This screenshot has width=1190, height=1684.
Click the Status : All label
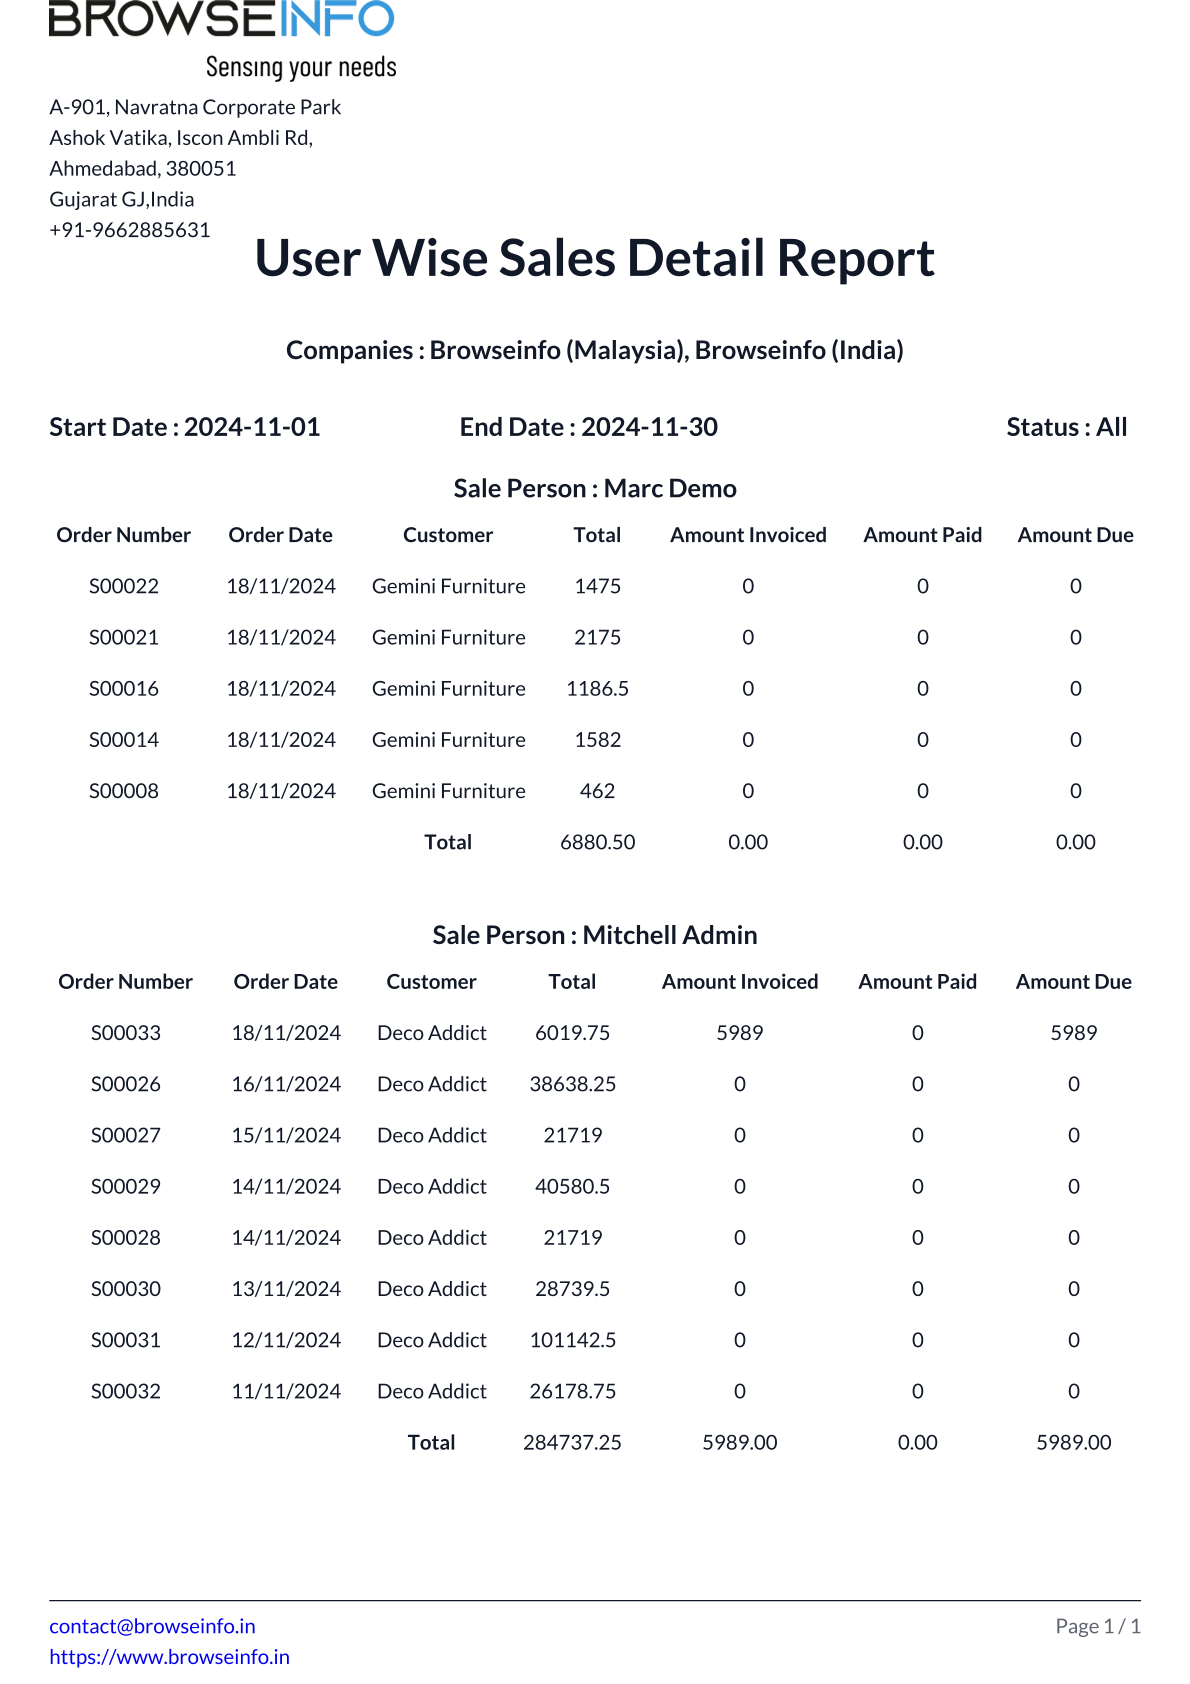coord(1066,427)
